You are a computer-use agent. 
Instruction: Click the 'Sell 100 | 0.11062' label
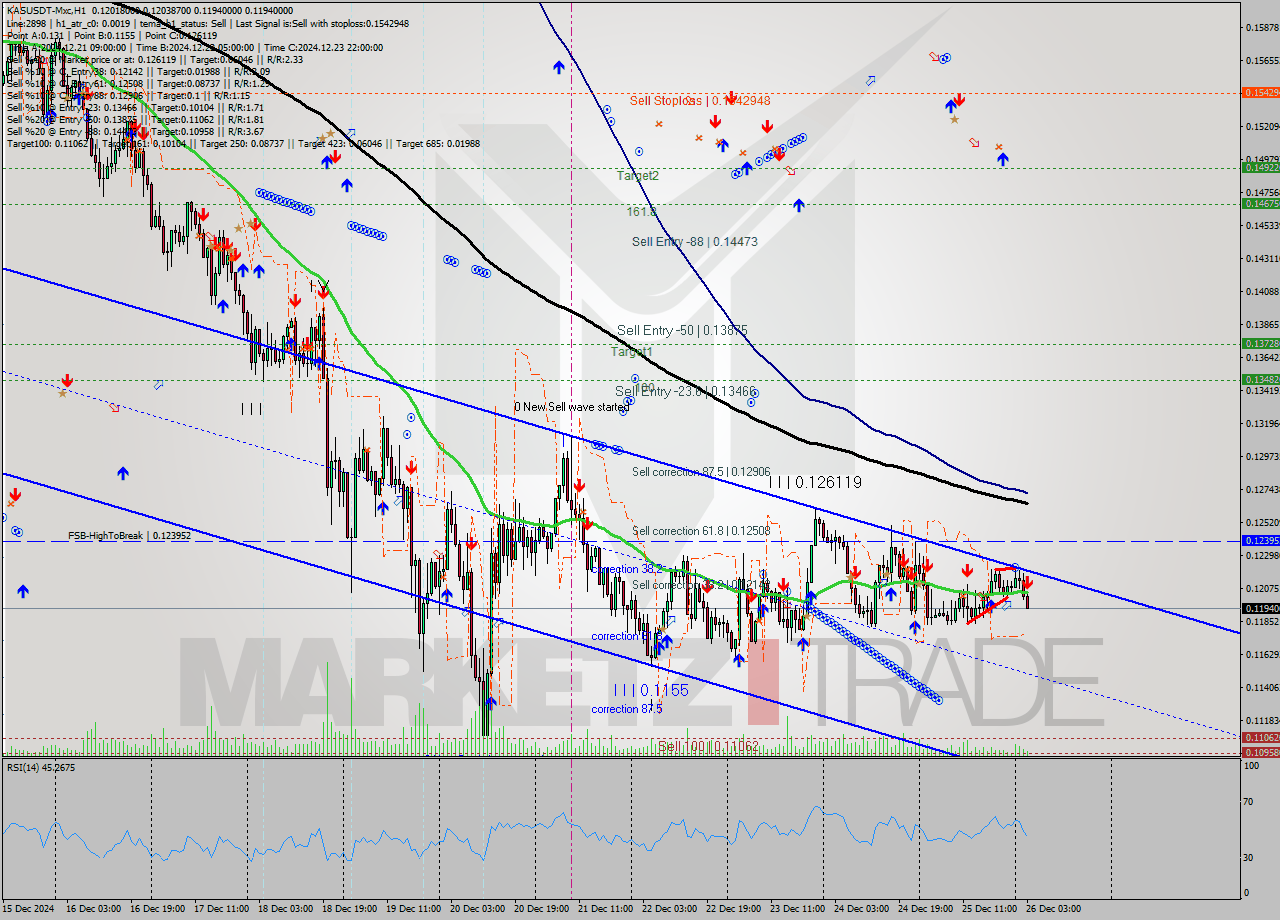tap(708, 746)
